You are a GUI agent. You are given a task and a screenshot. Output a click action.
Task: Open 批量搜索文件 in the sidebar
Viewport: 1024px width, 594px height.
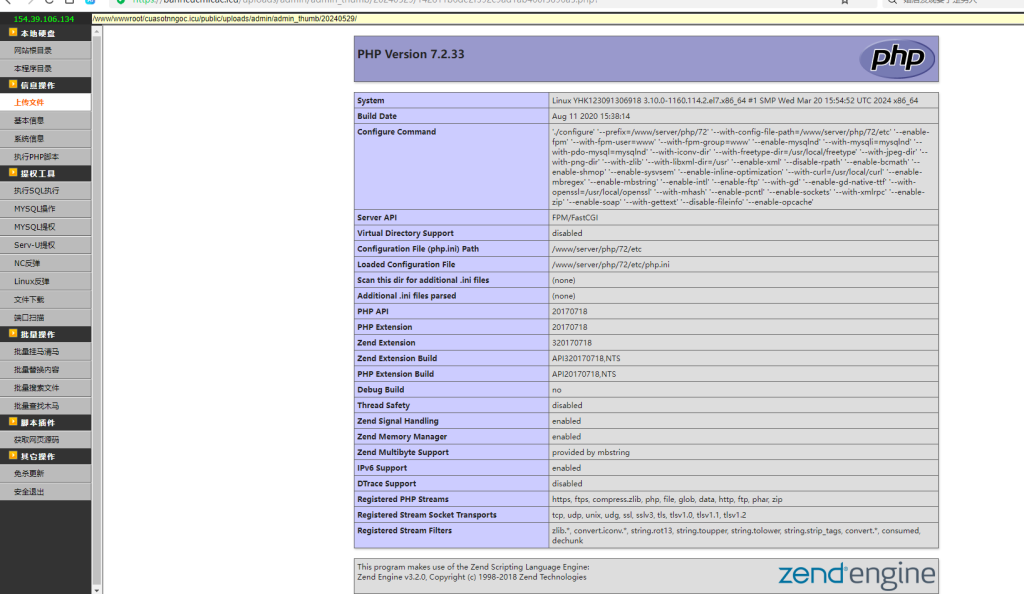[46, 388]
